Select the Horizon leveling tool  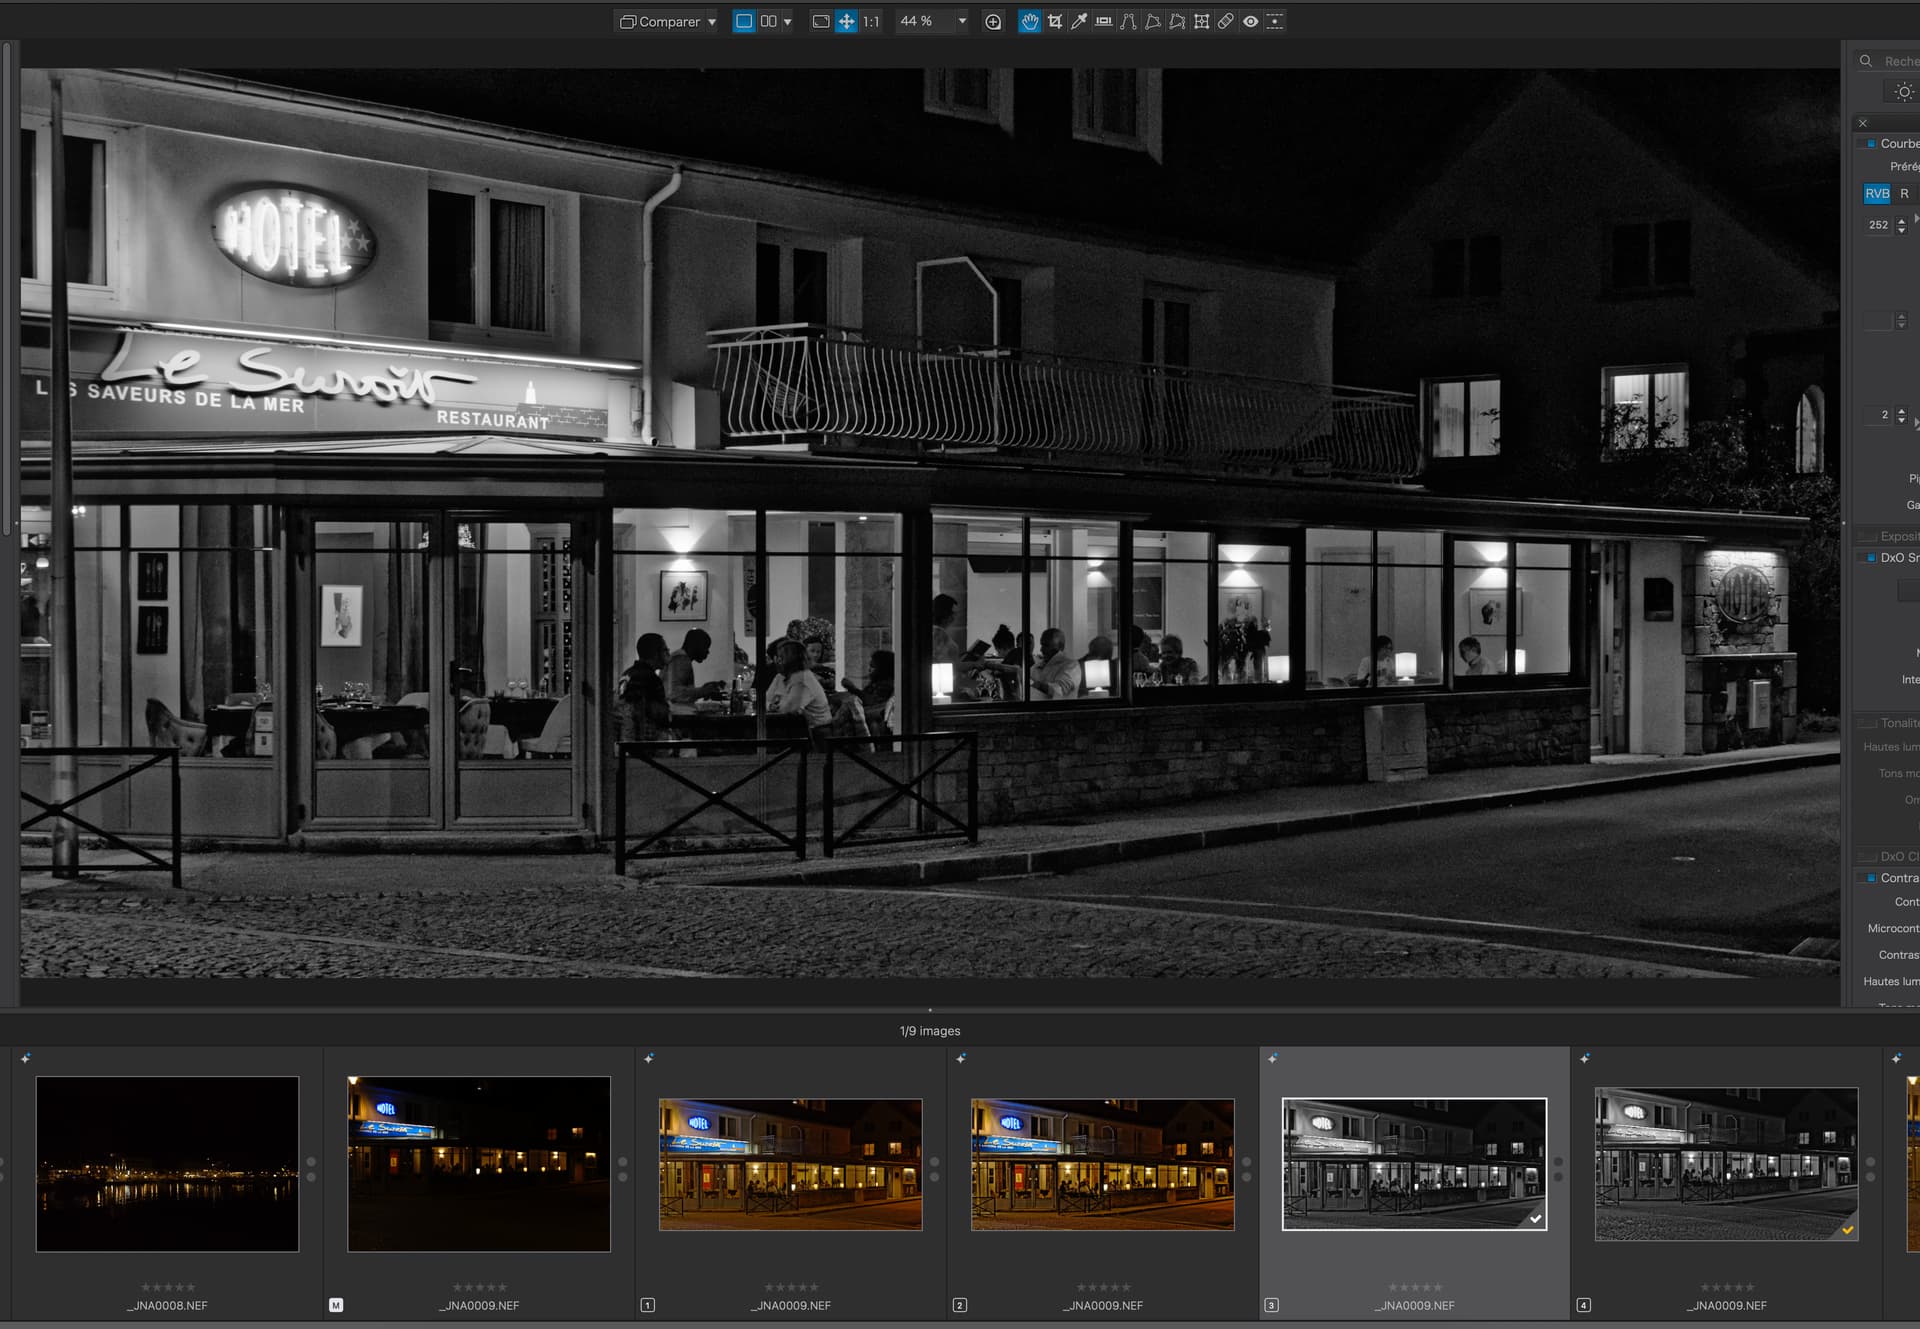pos(1103,21)
